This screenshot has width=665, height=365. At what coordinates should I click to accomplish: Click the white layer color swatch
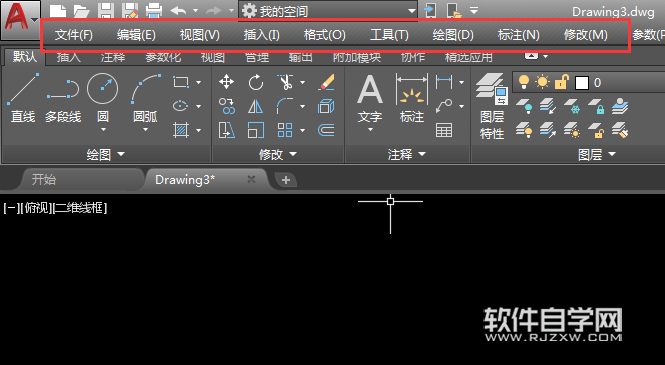tap(582, 83)
